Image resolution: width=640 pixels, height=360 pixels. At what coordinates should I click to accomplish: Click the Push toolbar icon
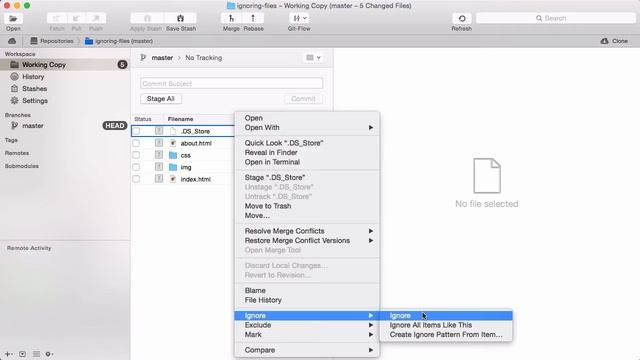pos(96,18)
